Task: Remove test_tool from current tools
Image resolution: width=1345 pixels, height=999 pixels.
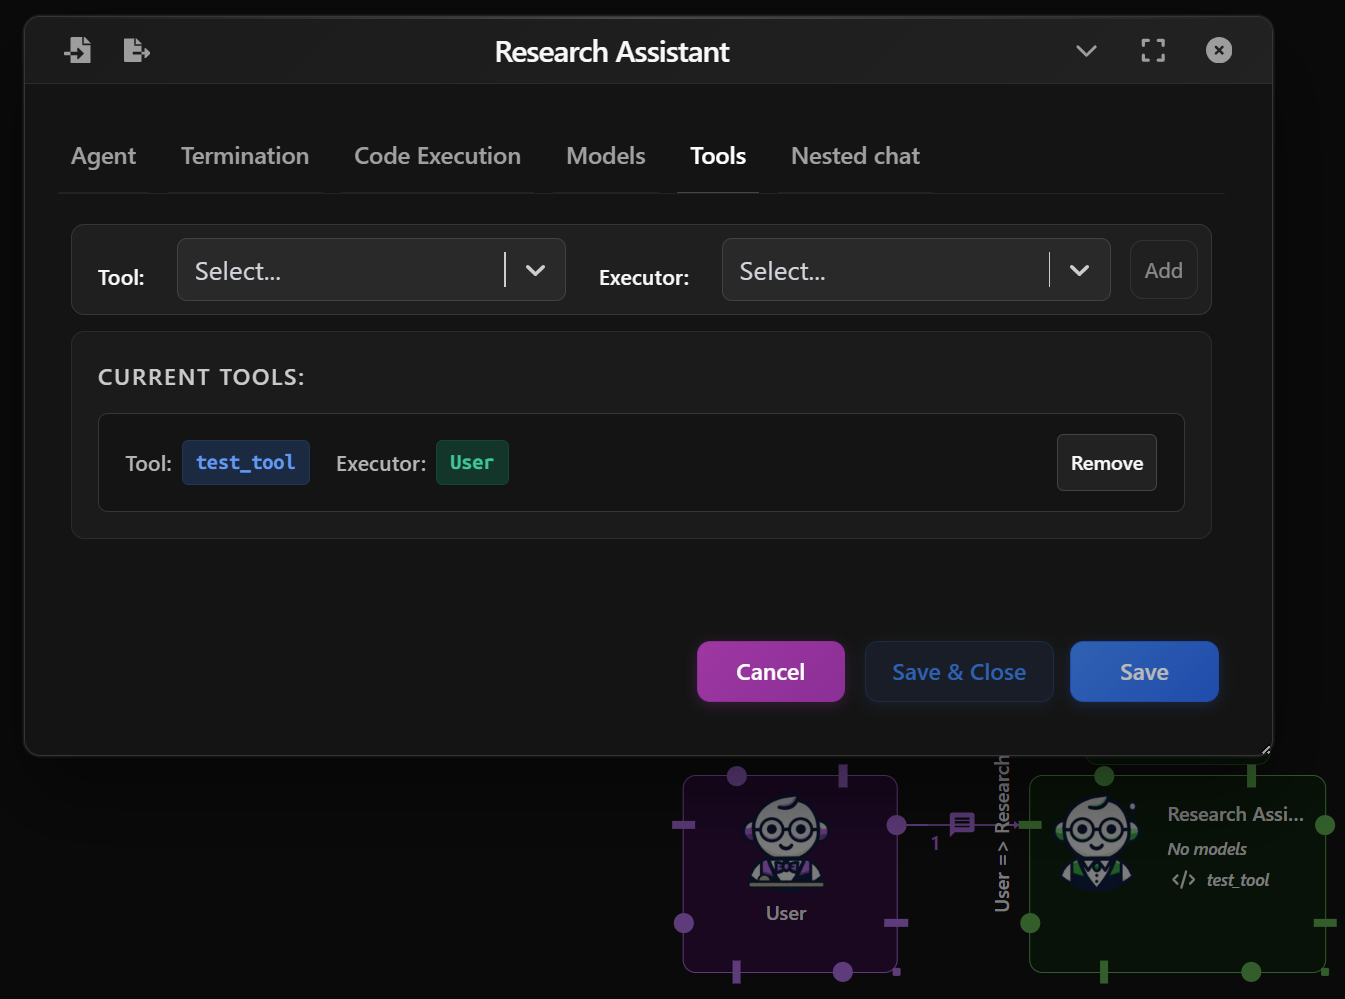Action: (x=1106, y=462)
